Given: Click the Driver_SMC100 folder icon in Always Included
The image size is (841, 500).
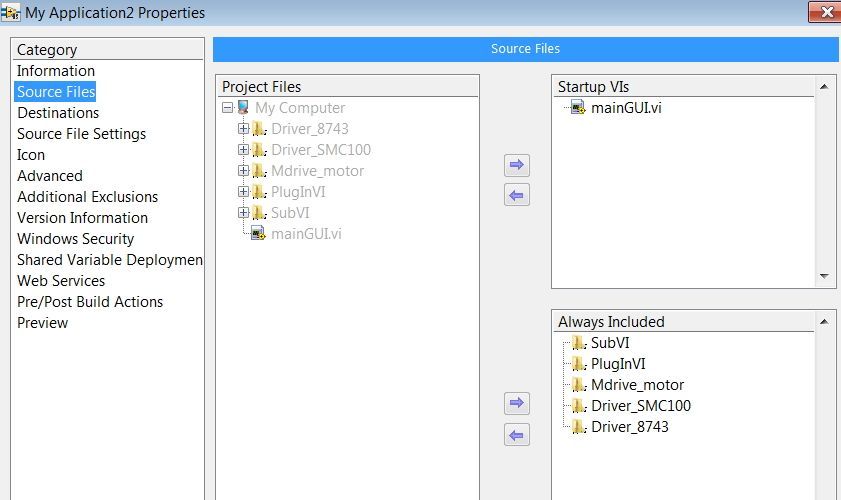Looking at the screenshot, I should tap(579, 406).
